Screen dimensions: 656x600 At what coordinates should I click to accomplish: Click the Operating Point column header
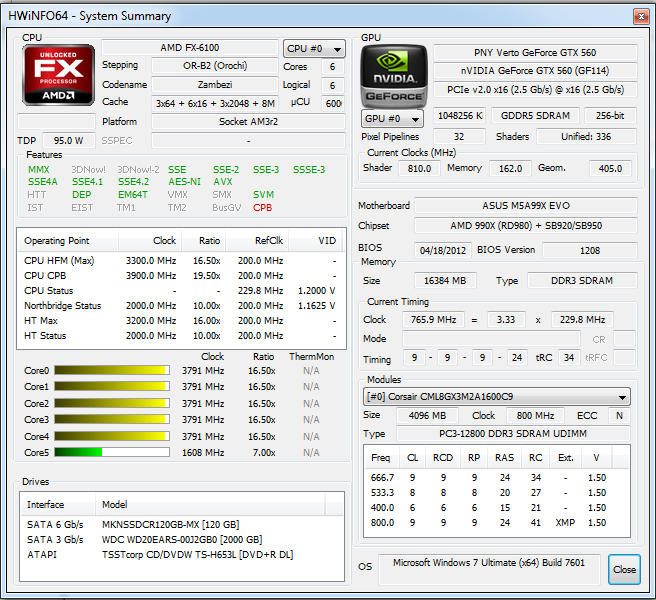coord(68,241)
